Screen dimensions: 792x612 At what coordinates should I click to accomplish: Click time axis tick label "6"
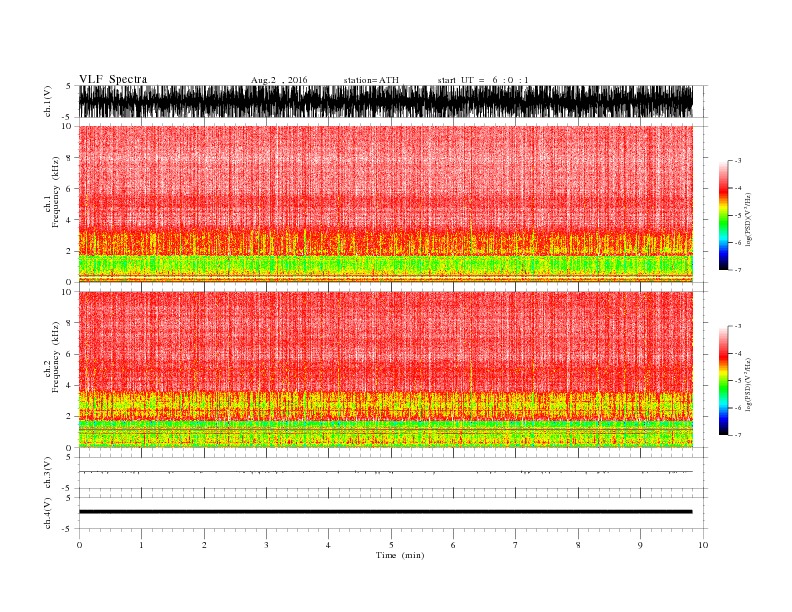(453, 545)
